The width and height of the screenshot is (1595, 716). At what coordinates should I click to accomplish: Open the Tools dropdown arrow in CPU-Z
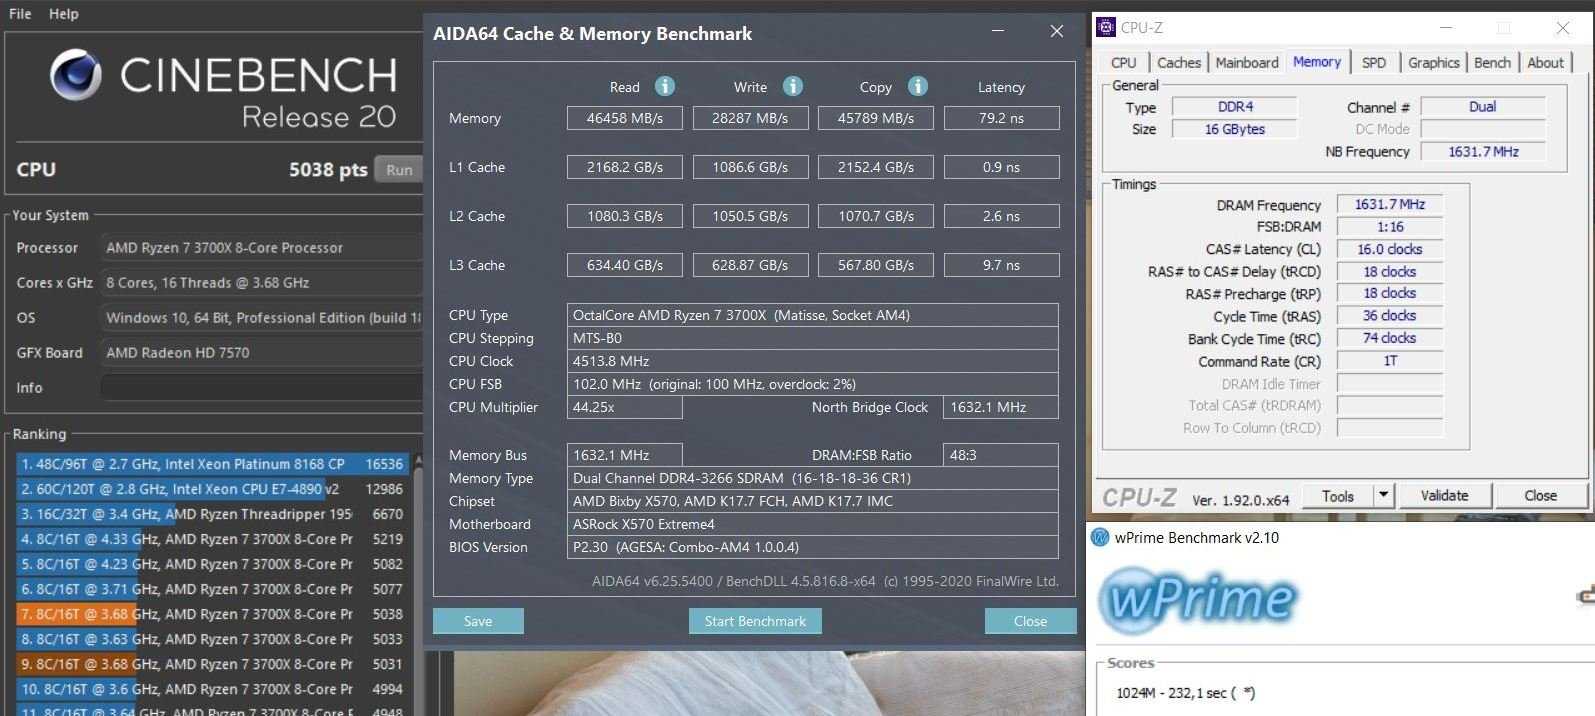pos(1383,496)
